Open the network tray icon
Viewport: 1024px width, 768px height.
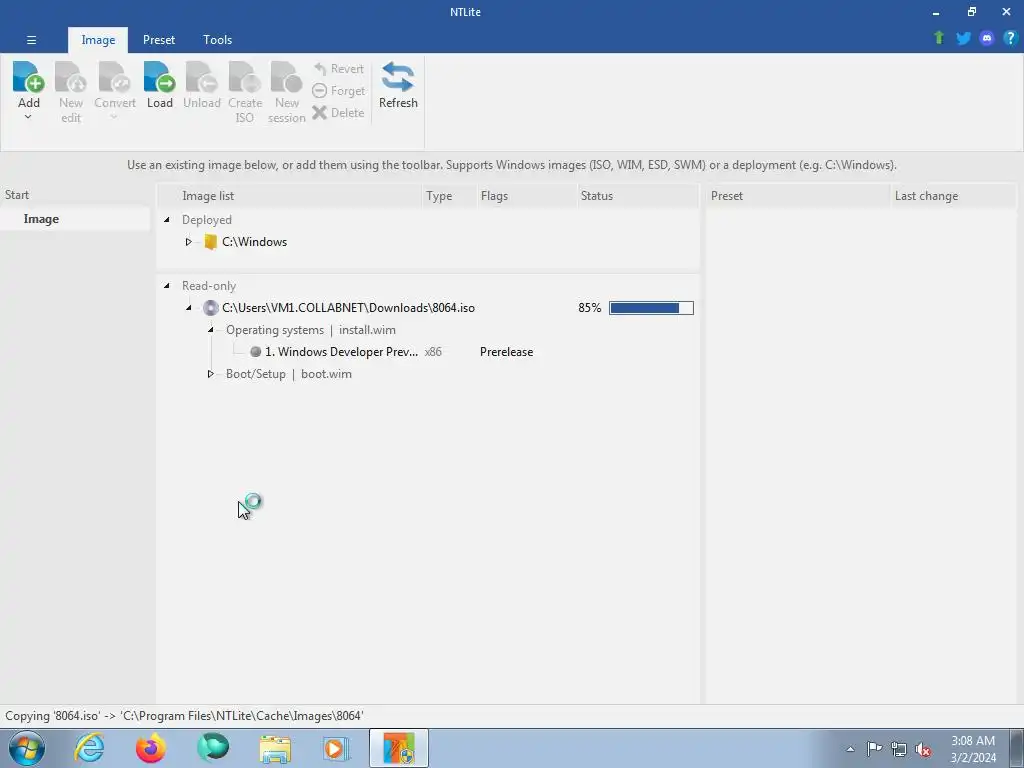pos(899,749)
